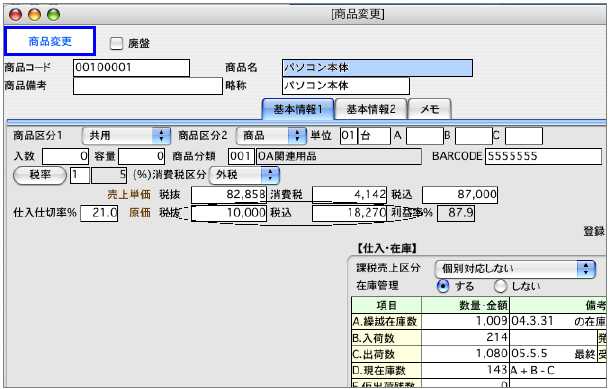
Task: Click the 商品変更 button
Action: 50,41
